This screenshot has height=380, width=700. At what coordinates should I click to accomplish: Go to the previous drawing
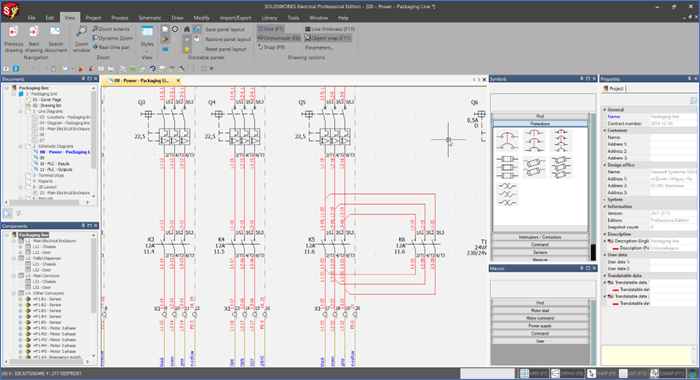point(13,39)
